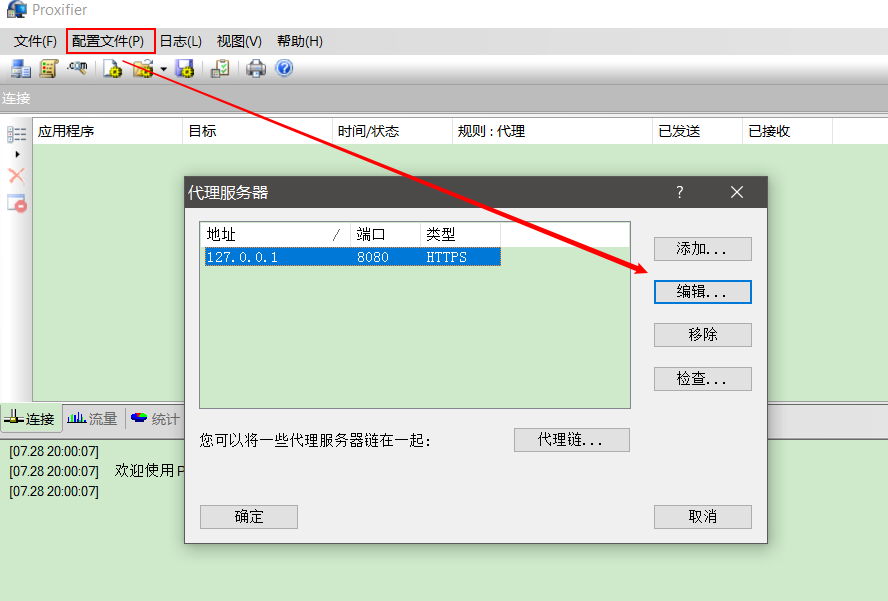The height and width of the screenshot is (601, 888).
Task: Click the dialog ? help button
Action: pyautogui.click(x=680, y=192)
